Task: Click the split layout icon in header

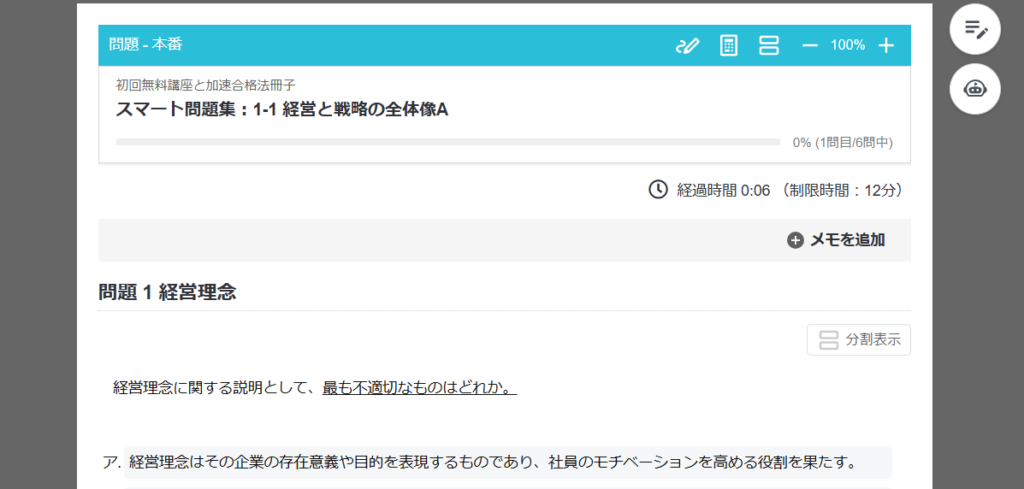Action: [768, 45]
